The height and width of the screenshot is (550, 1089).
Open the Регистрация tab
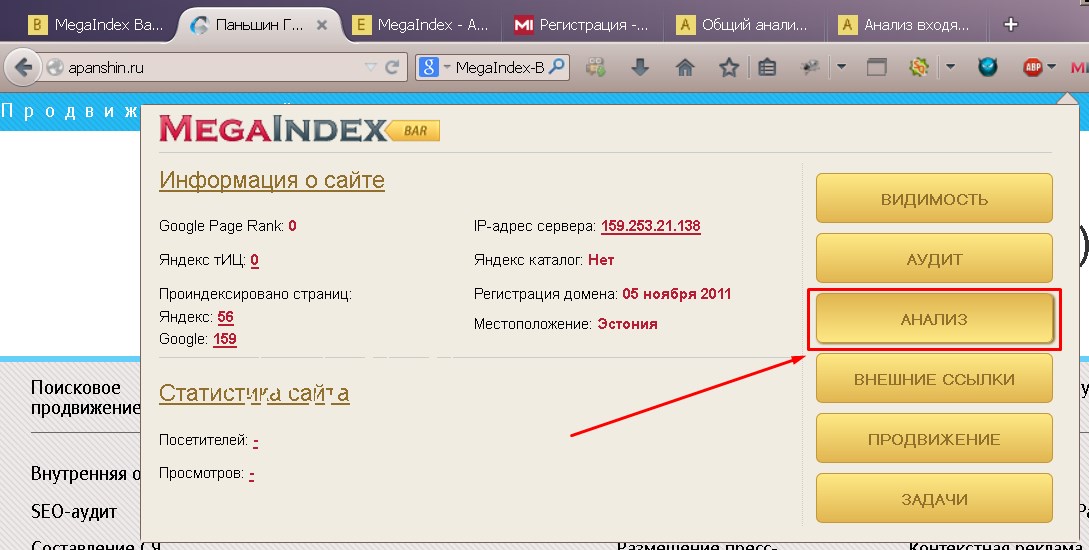[x=582, y=25]
